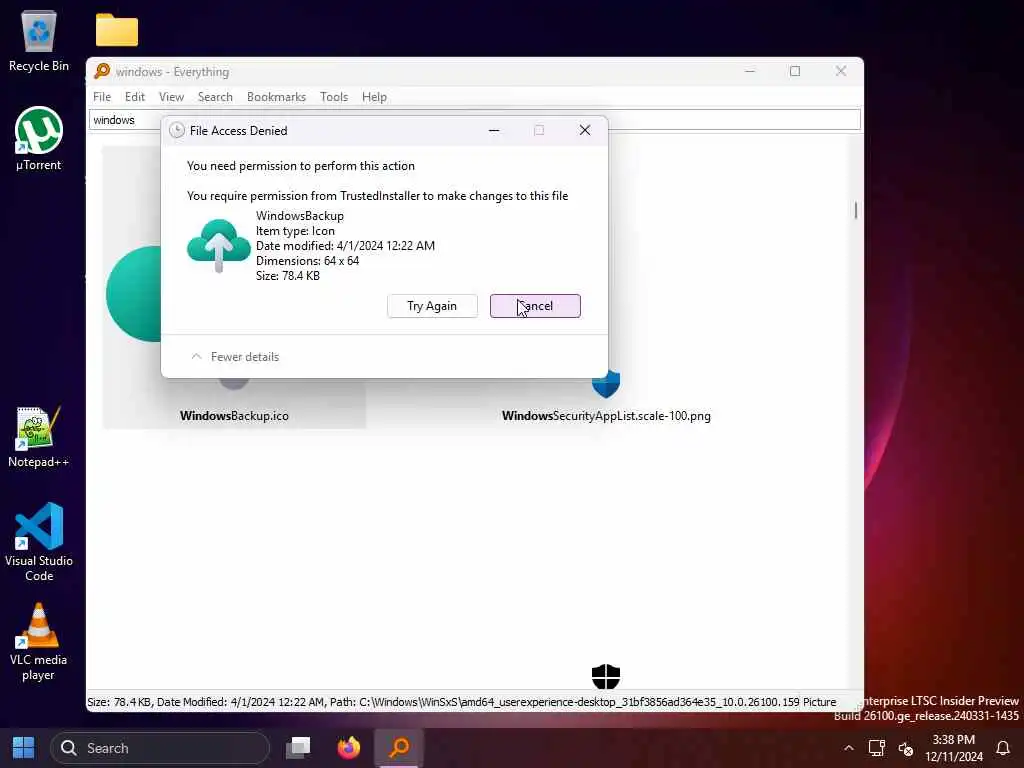Viewport: 1024px width, 768px height.
Task: Click the clock icon in File Access Denied title
Action: pyautogui.click(x=176, y=131)
